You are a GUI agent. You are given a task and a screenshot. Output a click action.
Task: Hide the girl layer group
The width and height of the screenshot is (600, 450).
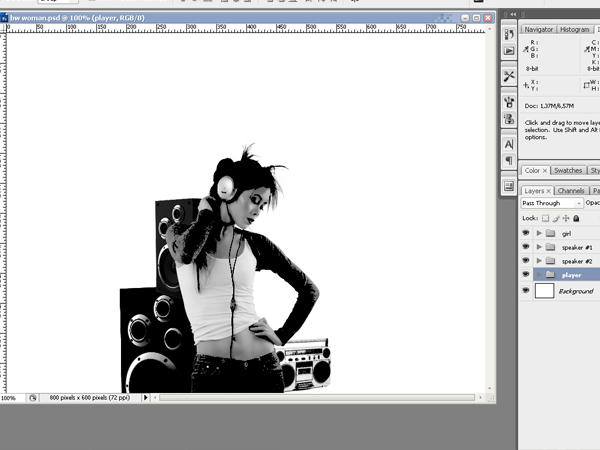coord(526,233)
